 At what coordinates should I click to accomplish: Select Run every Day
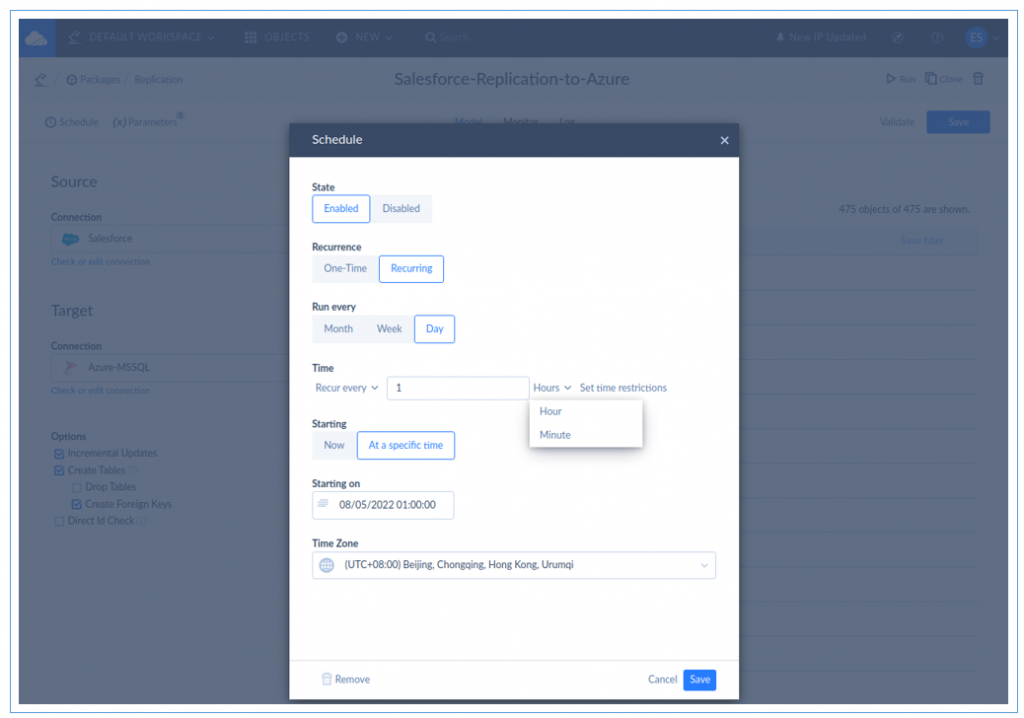(434, 329)
